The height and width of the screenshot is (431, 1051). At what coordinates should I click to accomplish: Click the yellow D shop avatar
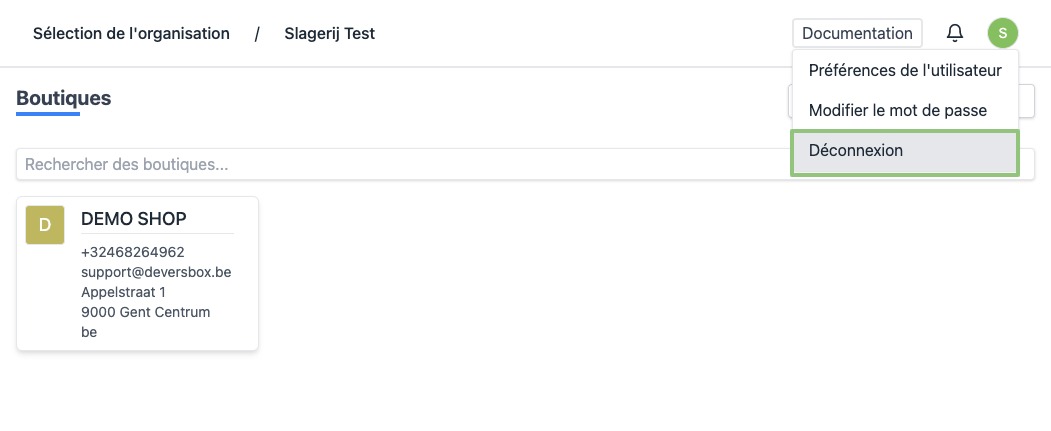click(x=45, y=225)
